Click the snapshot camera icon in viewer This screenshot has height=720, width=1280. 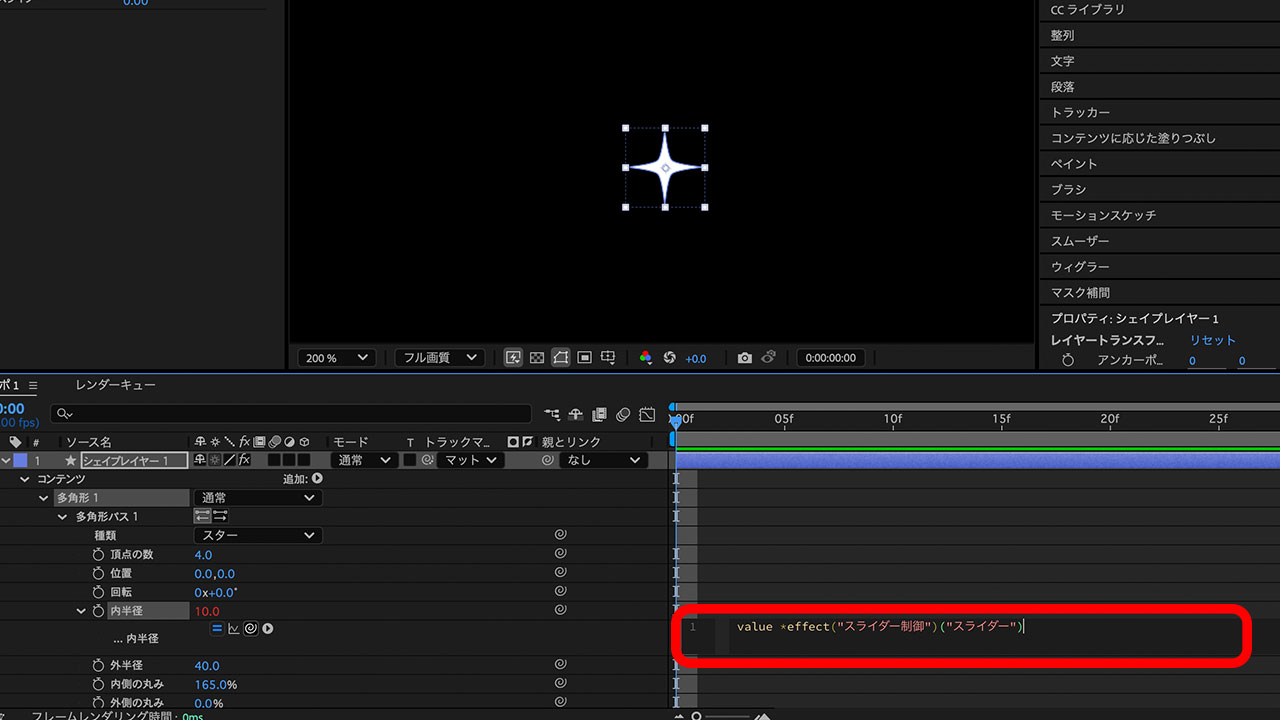pos(744,358)
